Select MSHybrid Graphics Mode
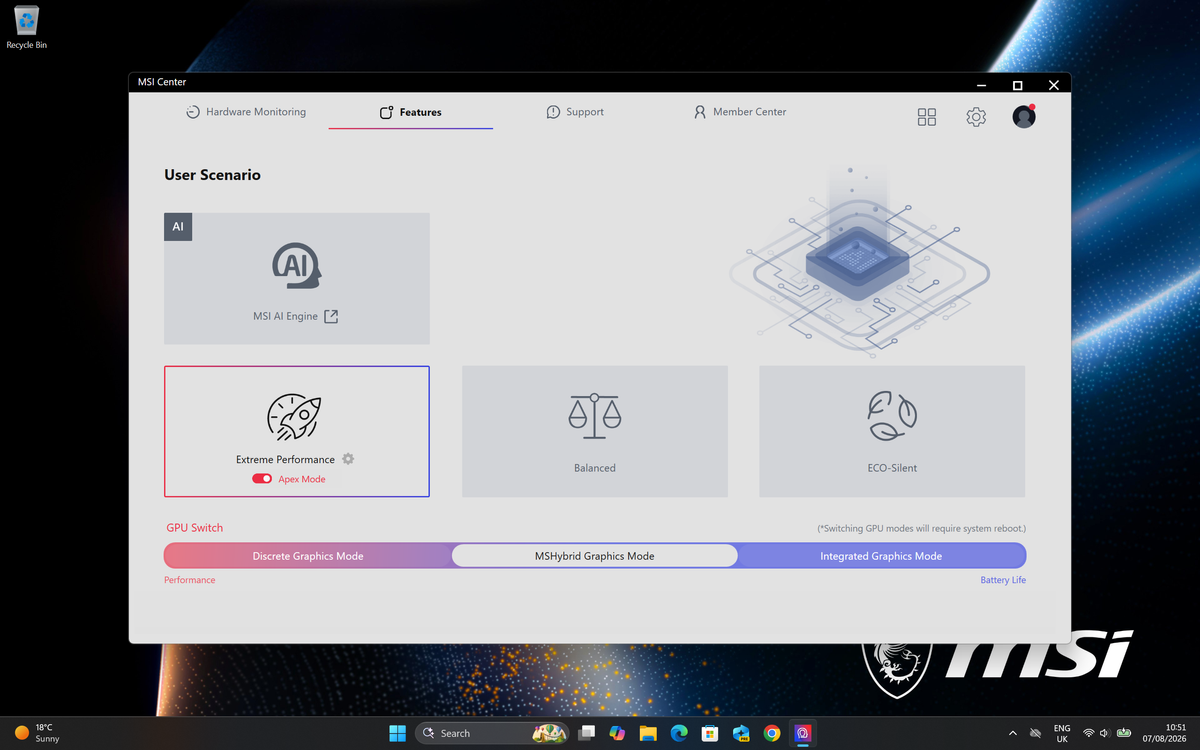 point(595,556)
